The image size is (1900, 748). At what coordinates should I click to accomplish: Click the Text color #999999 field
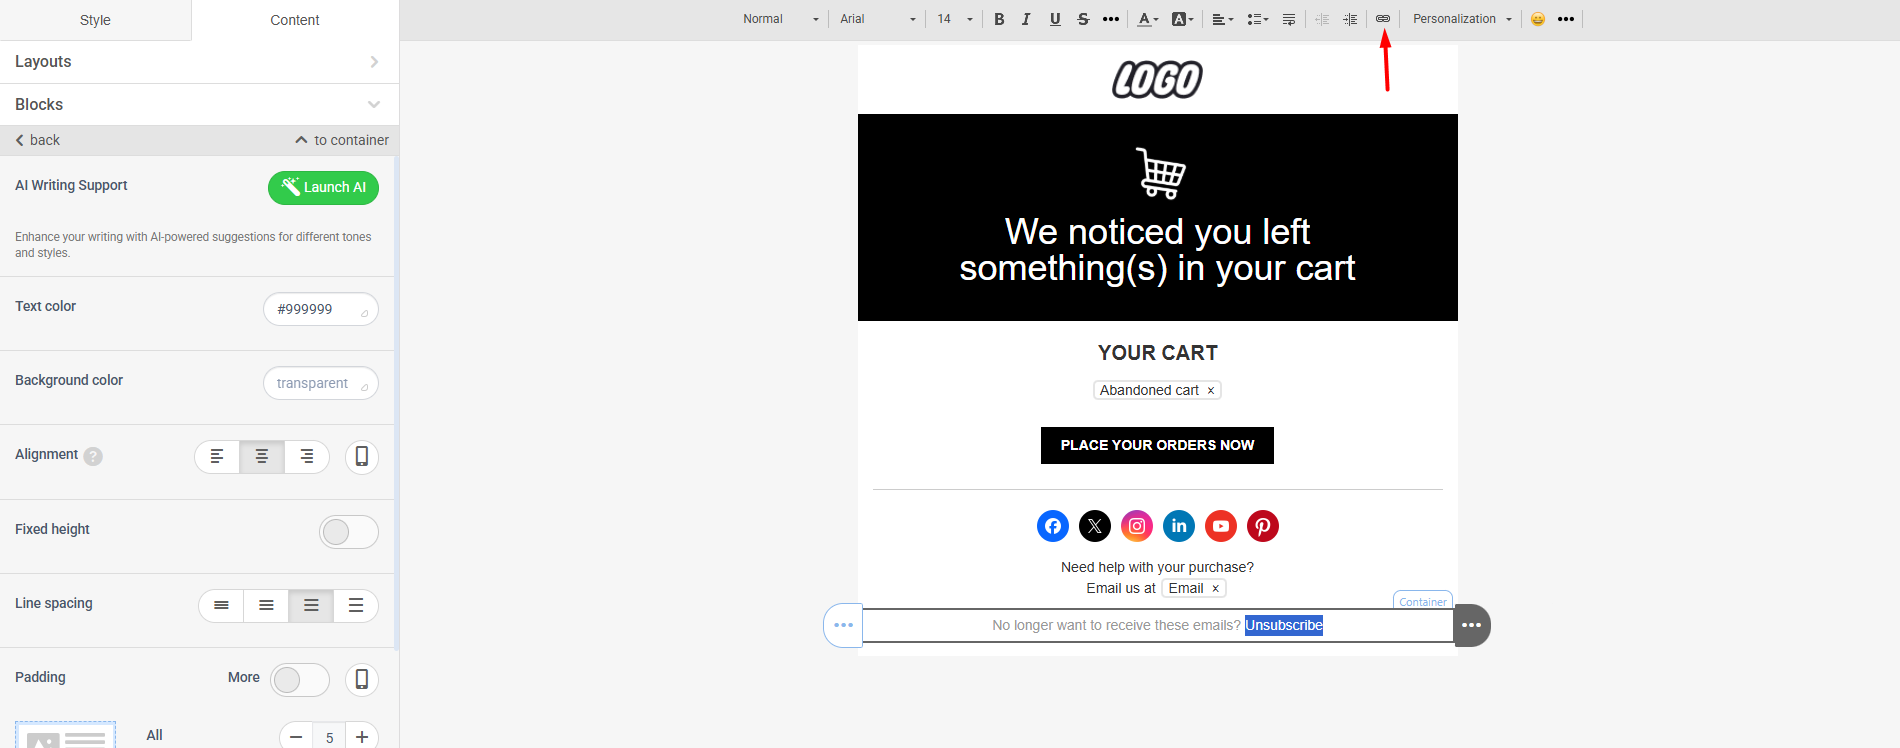[320, 309]
